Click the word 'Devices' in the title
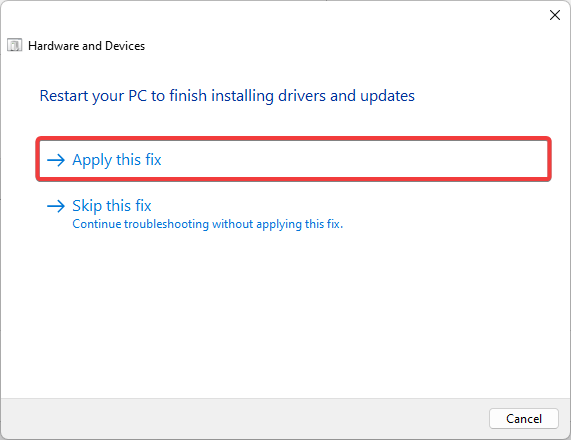The image size is (571, 440). 125,46
